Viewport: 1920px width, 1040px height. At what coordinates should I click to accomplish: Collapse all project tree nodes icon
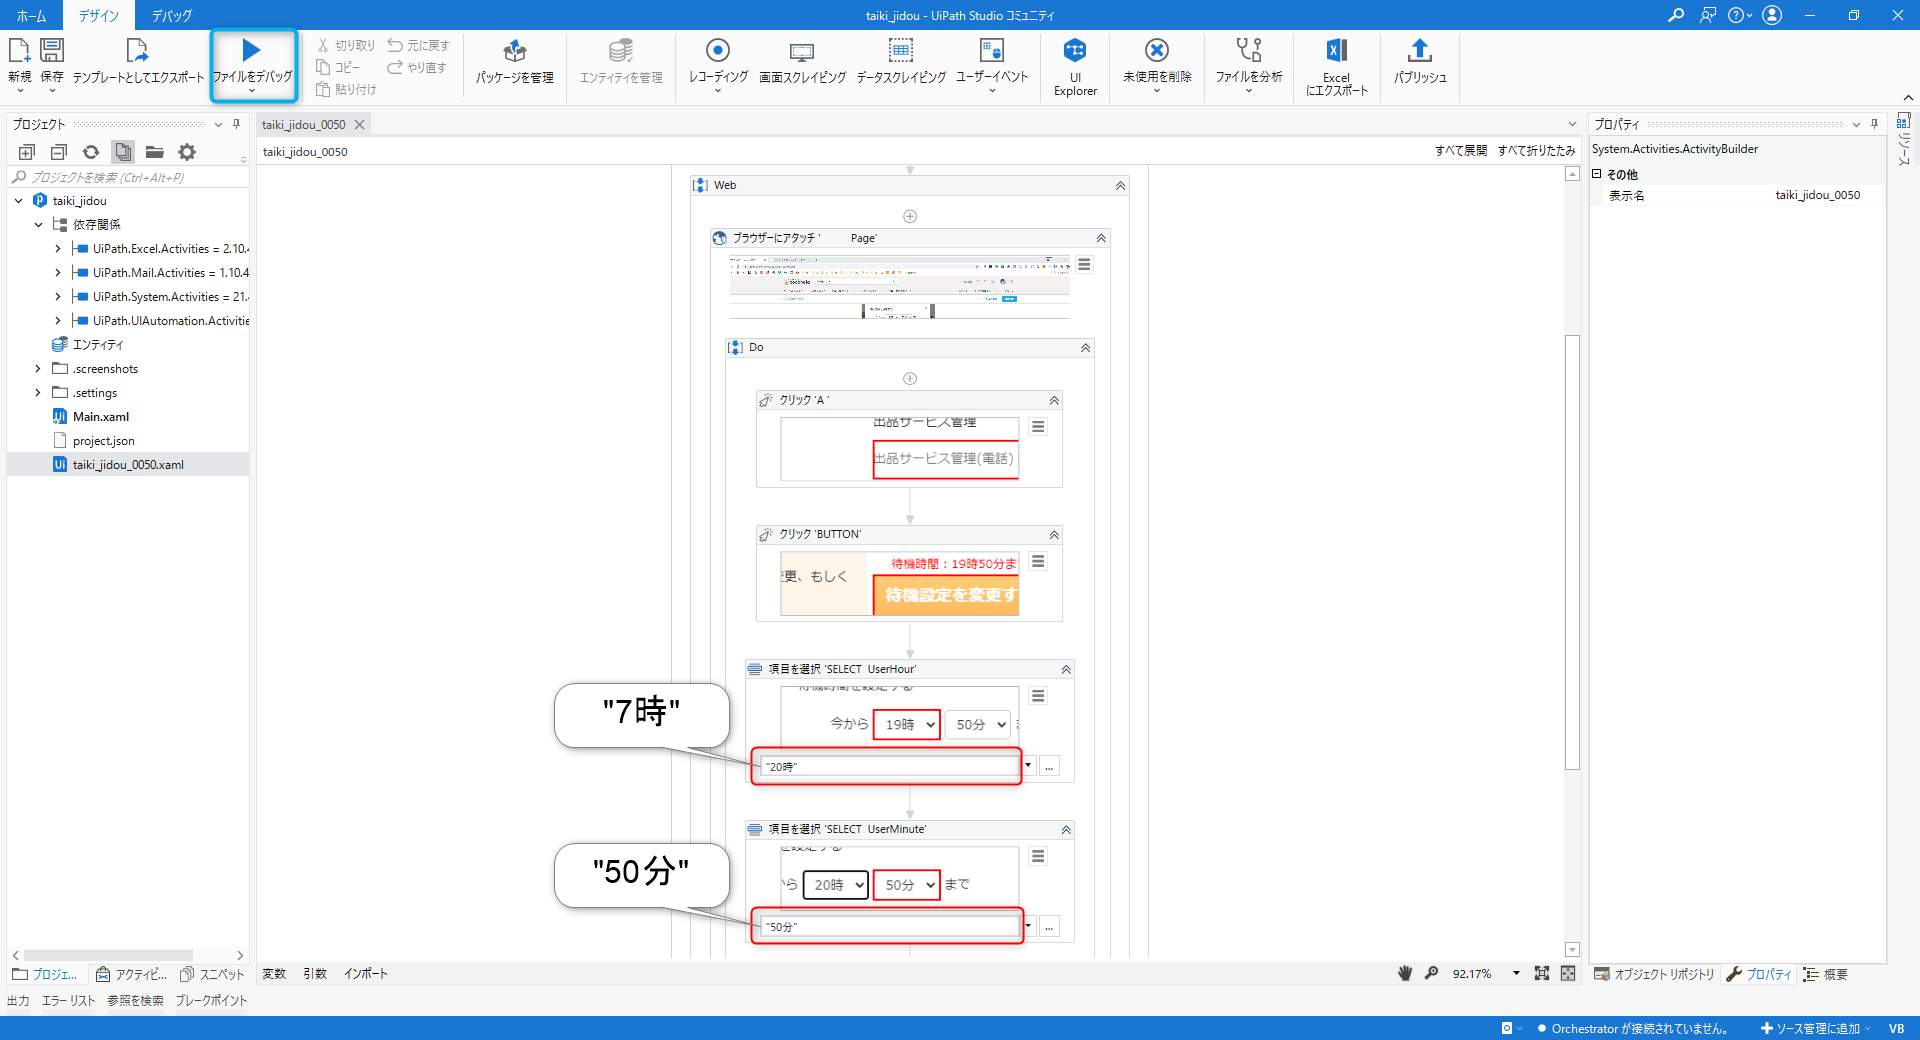(59, 152)
